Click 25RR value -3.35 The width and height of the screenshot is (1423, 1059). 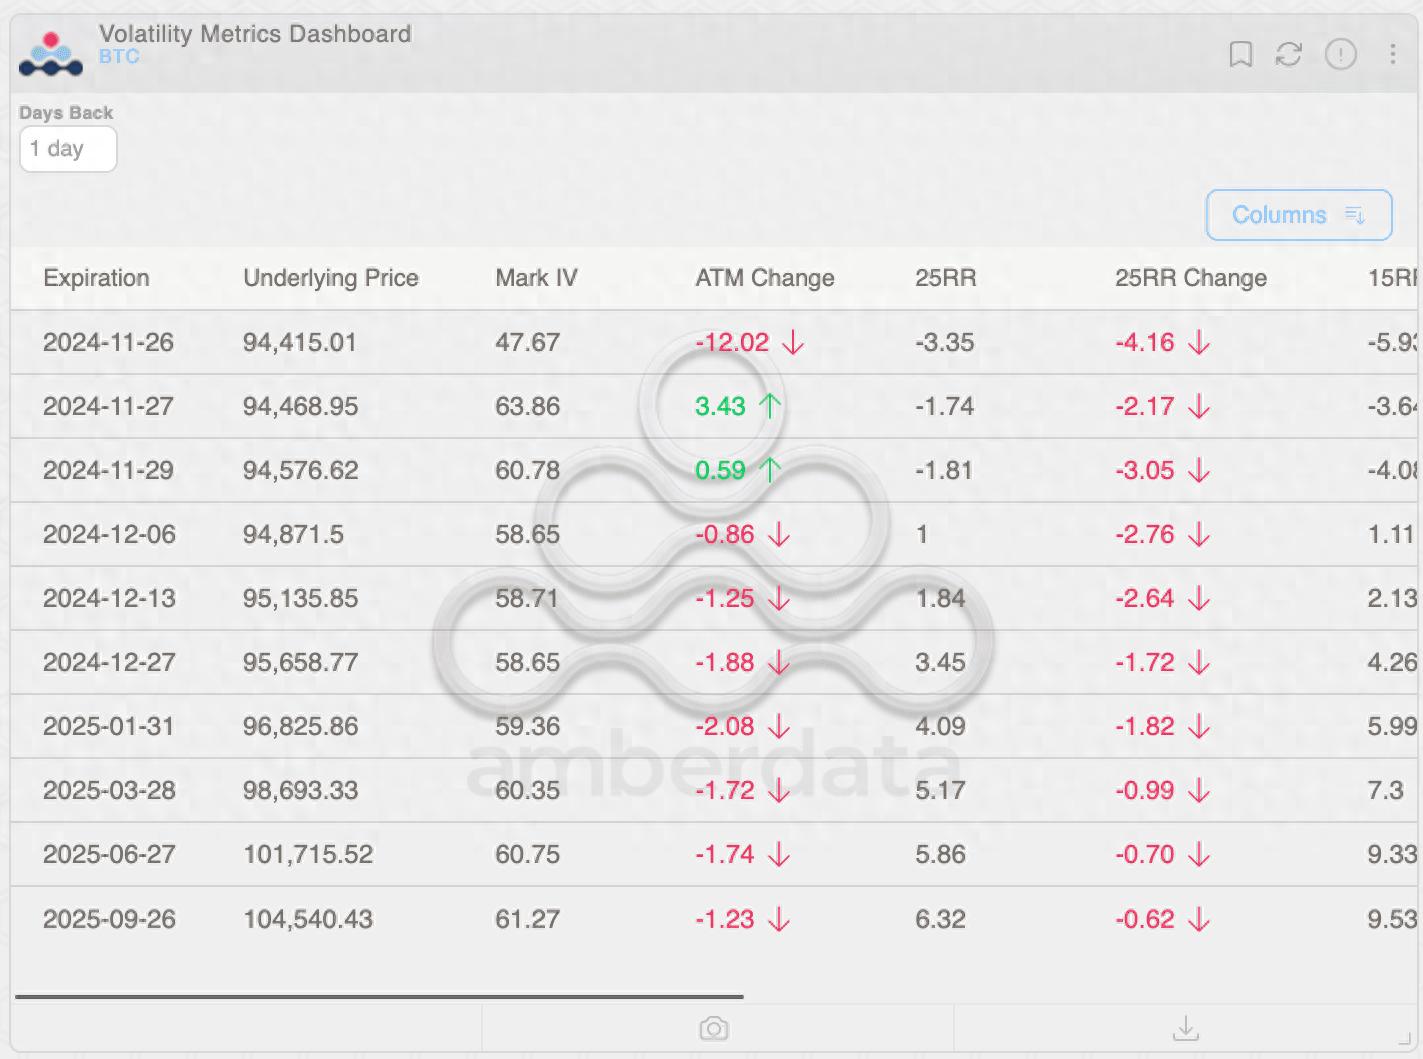pos(944,342)
